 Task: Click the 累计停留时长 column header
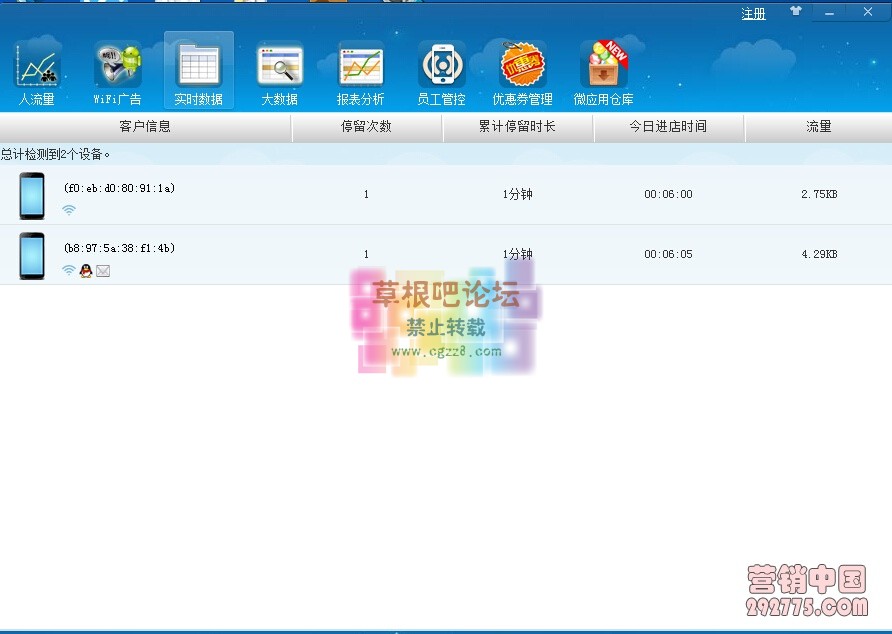pyautogui.click(x=518, y=127)
